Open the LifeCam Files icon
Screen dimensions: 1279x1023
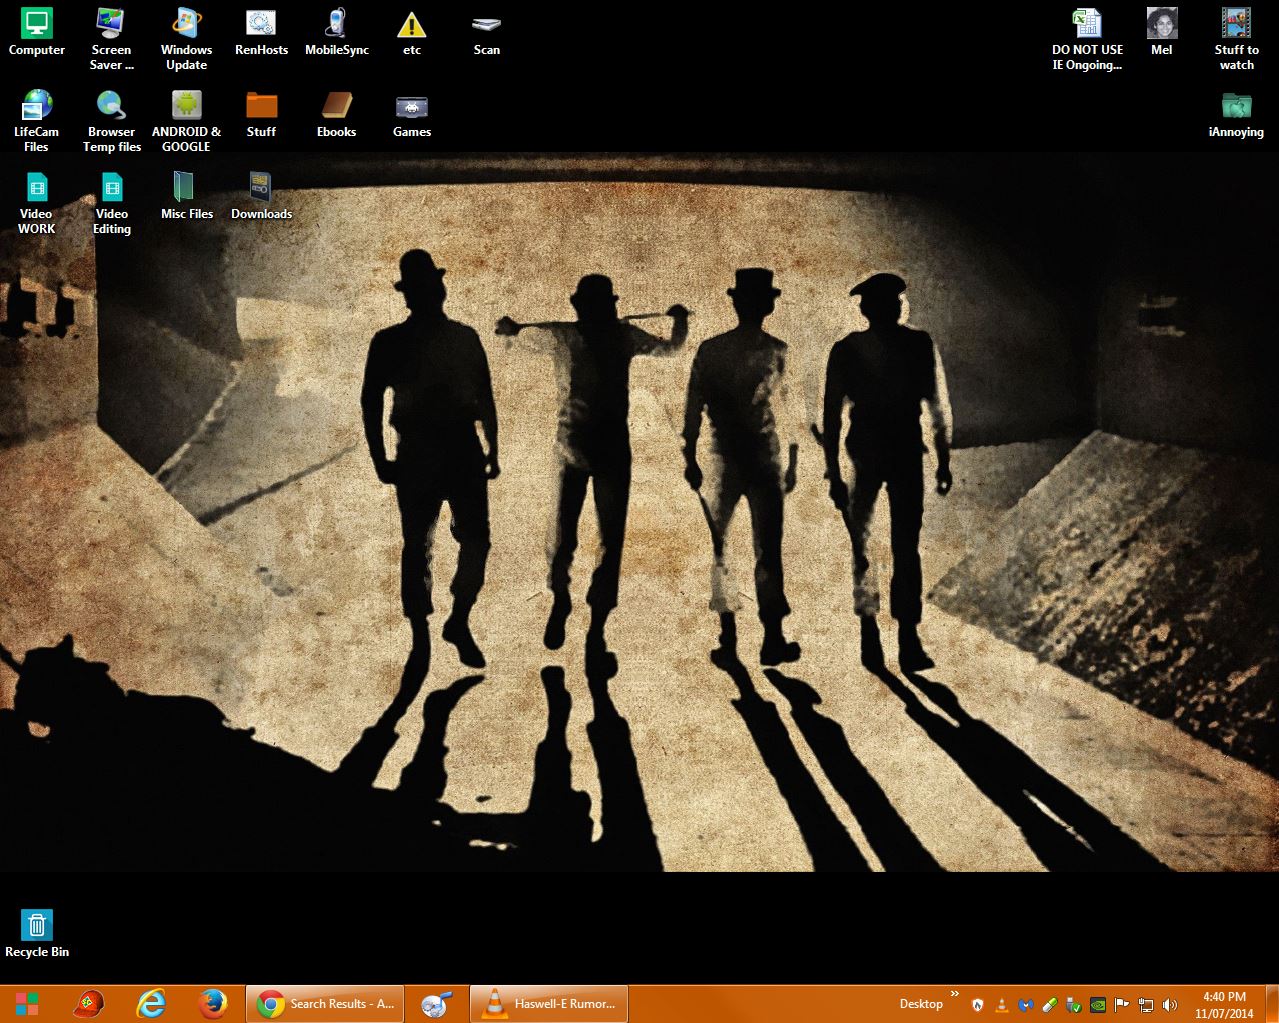(x=37, y=122)
